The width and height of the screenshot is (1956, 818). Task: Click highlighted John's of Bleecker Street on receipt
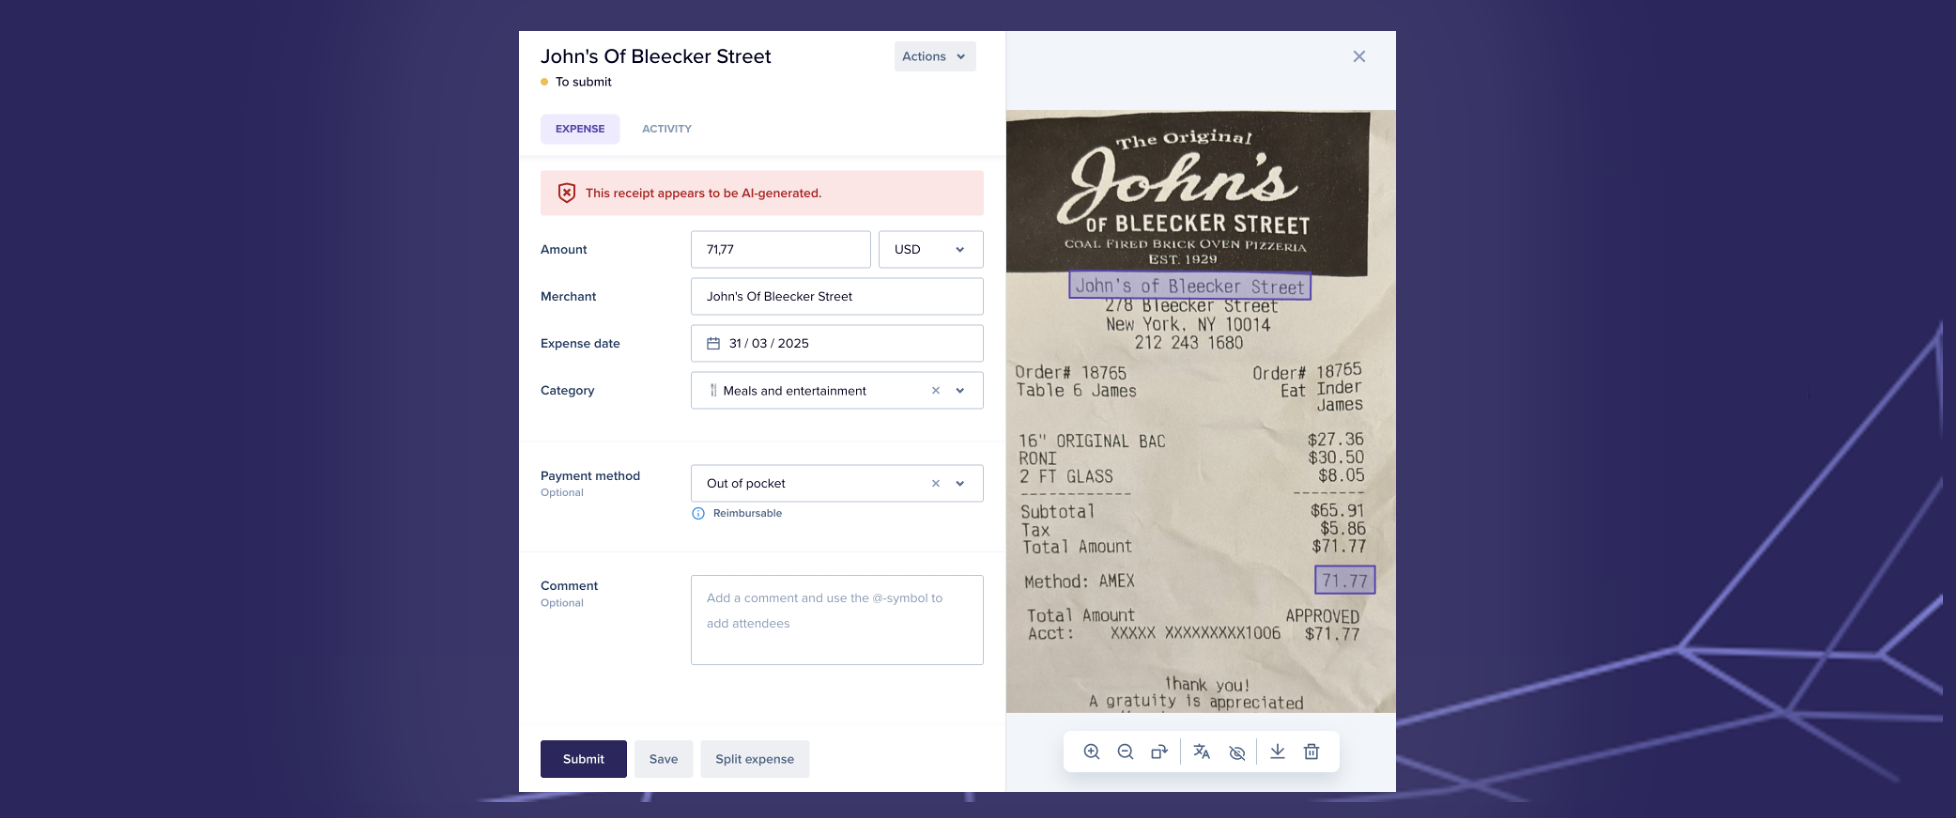pos(1190,286)
